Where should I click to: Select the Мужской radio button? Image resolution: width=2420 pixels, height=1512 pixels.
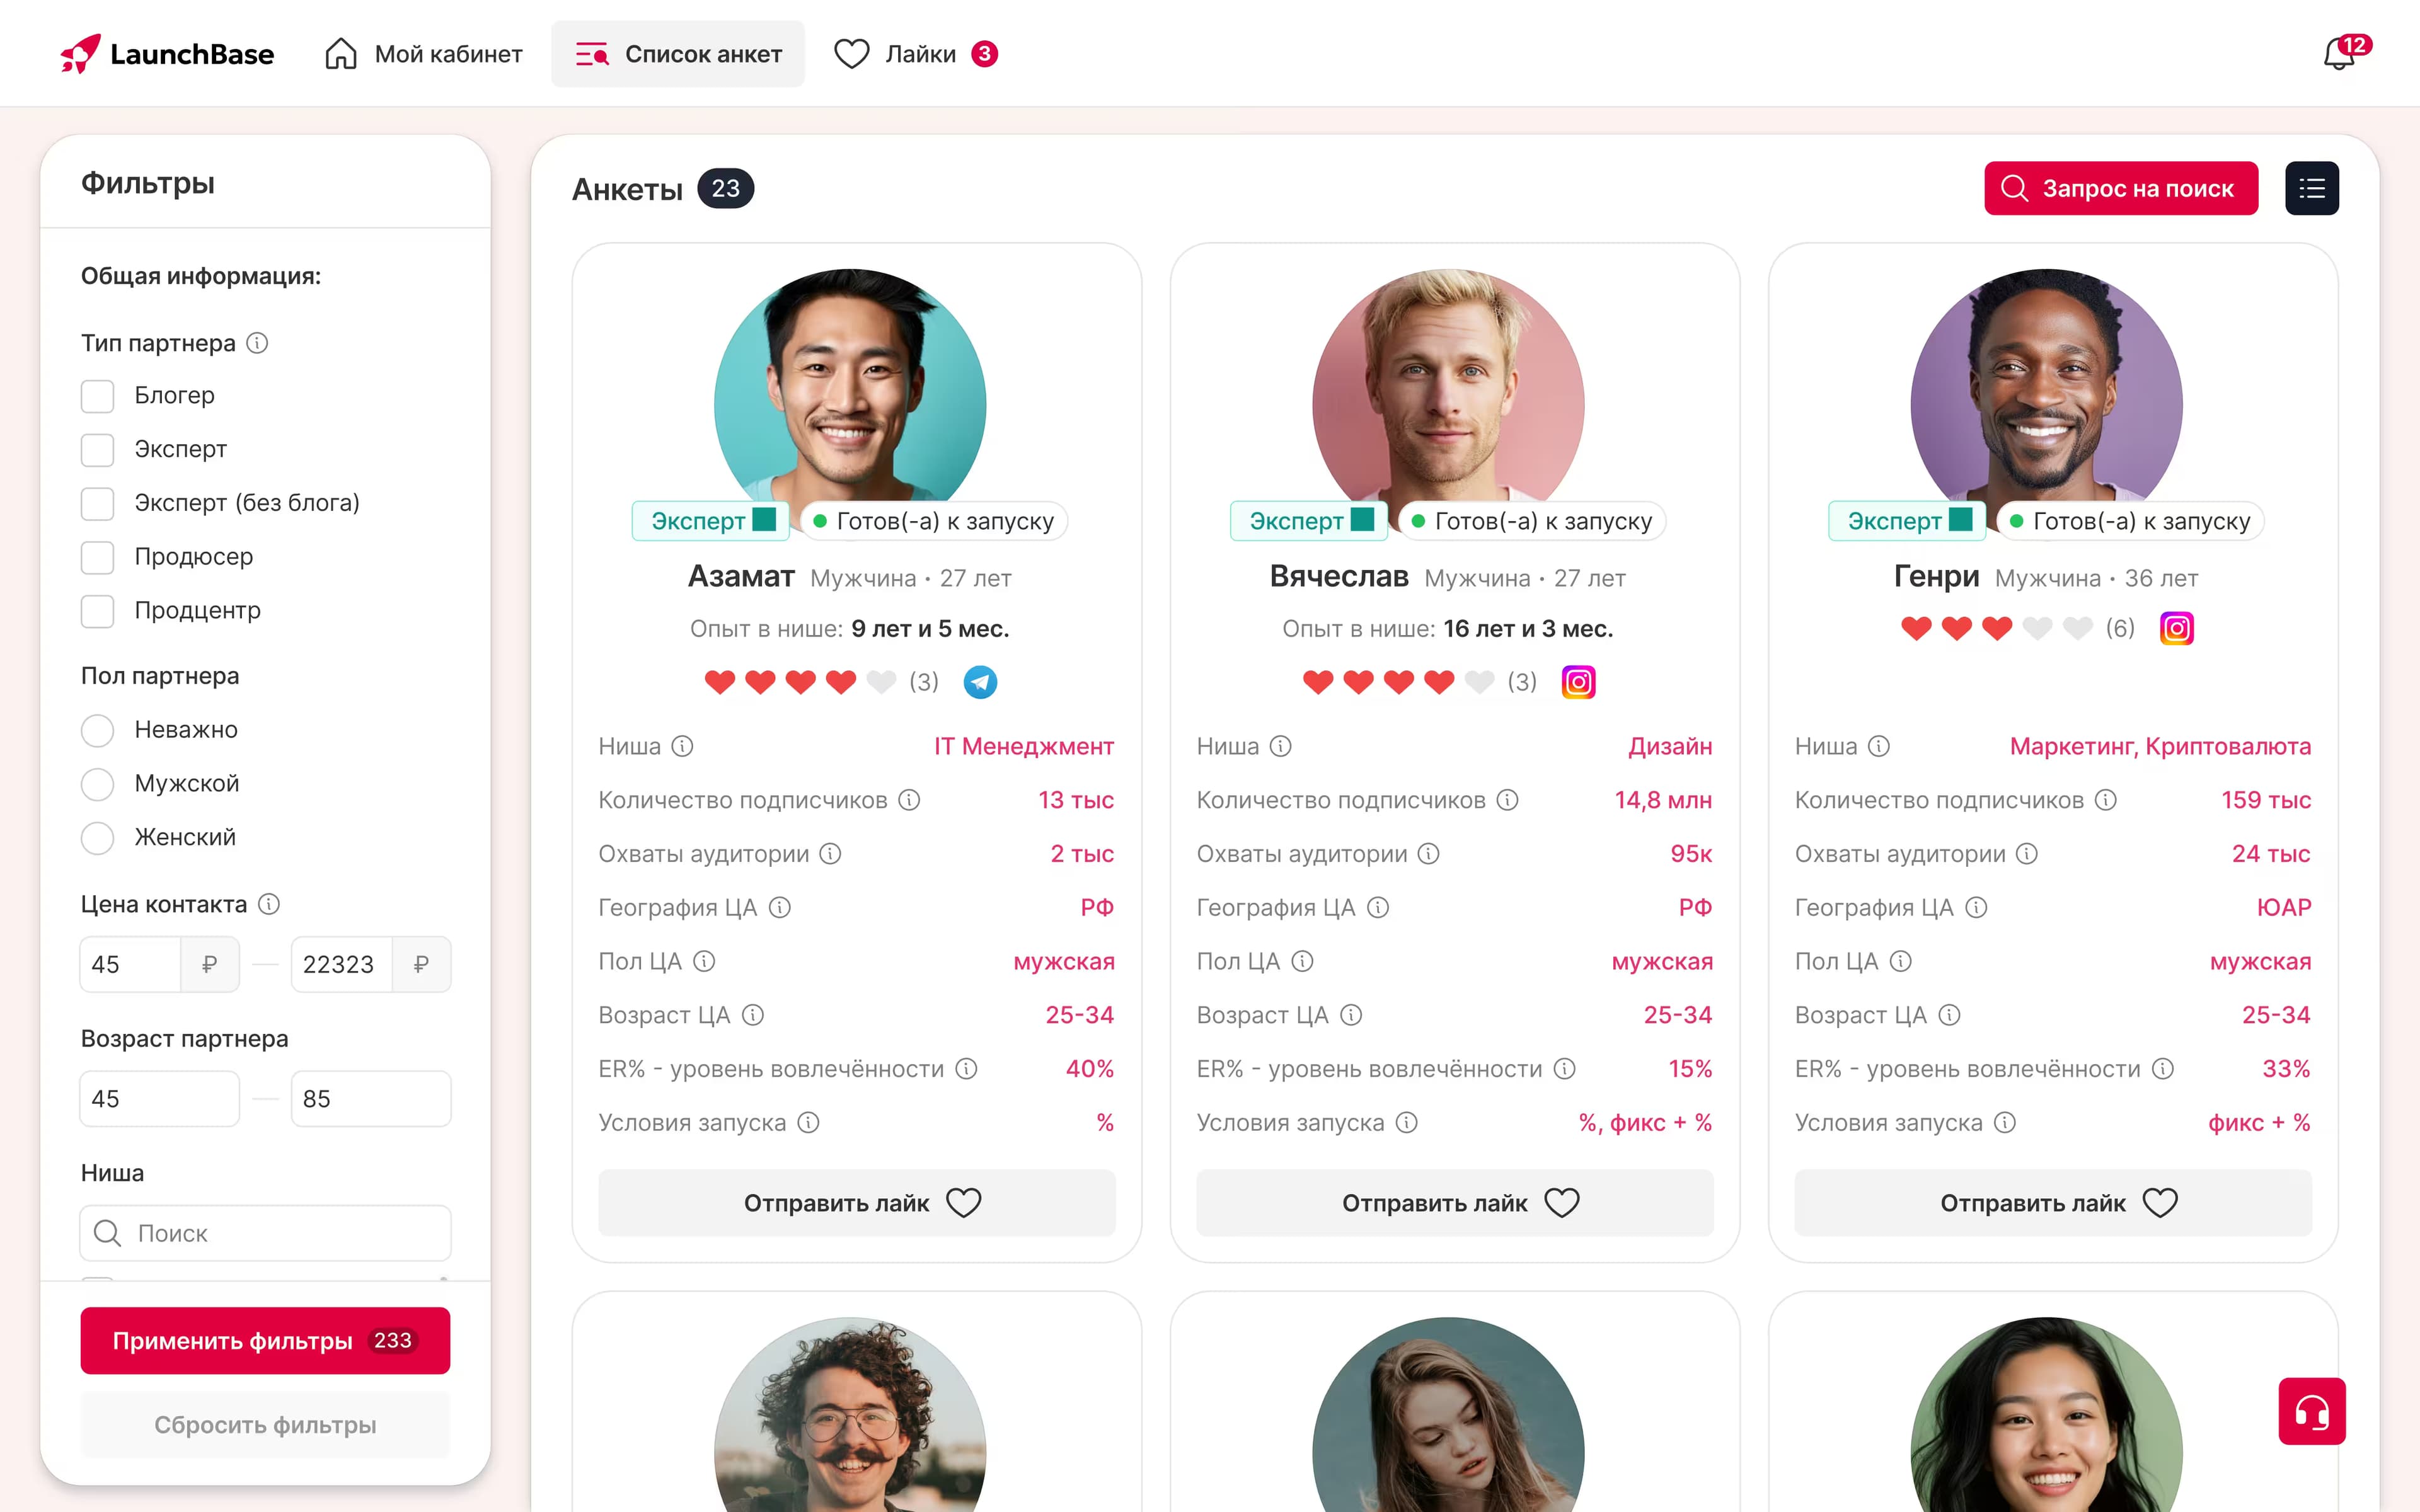point(97,784)
